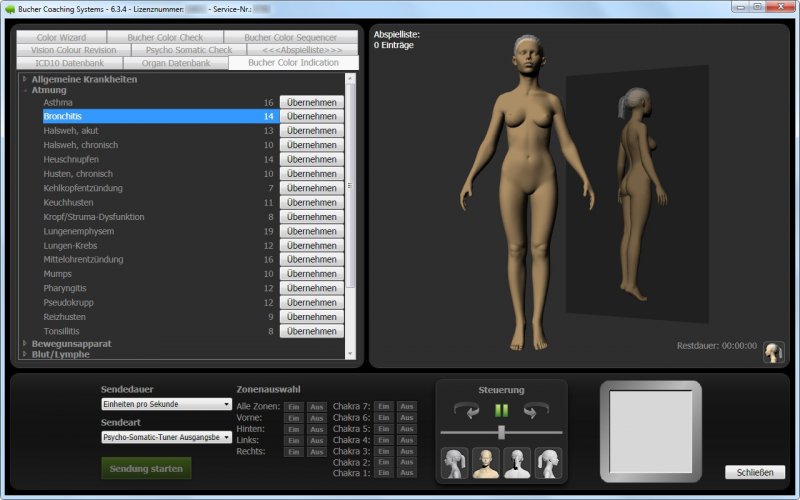The width and height of the screenshot is (800, 500).
Task: Click the front 3D body model
Action: point(528,192)
